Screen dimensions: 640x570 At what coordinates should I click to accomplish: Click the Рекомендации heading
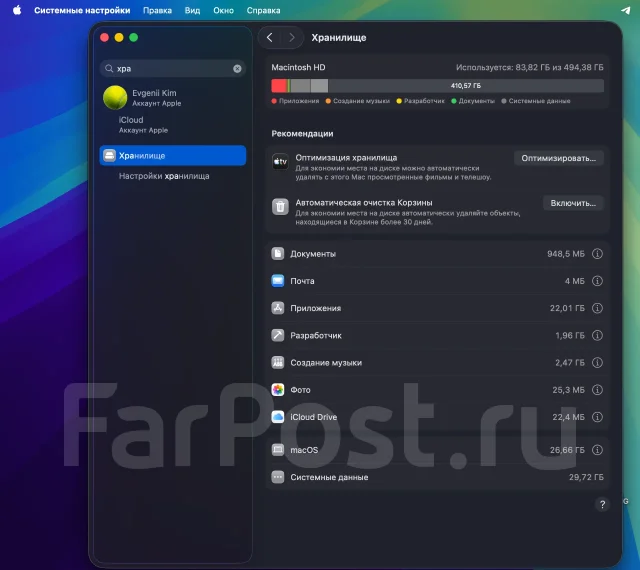(302, 134)
